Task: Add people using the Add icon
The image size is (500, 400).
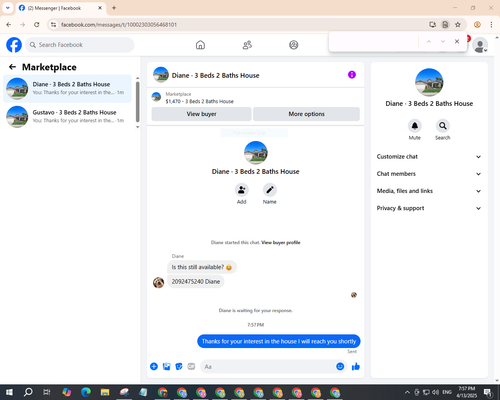Action: (242, 190)
